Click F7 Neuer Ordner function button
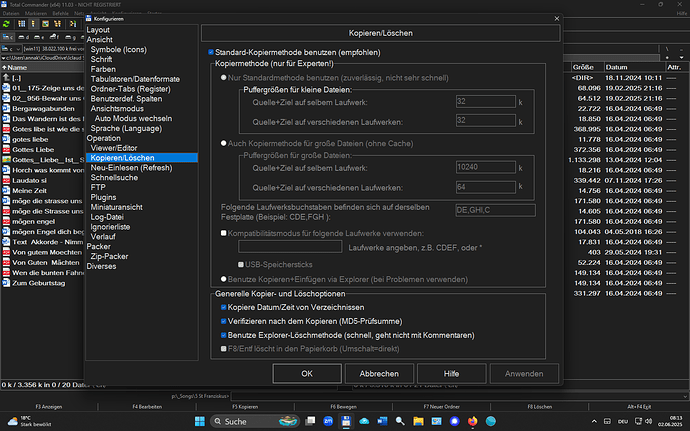690x431 pixels. point(441,407)
